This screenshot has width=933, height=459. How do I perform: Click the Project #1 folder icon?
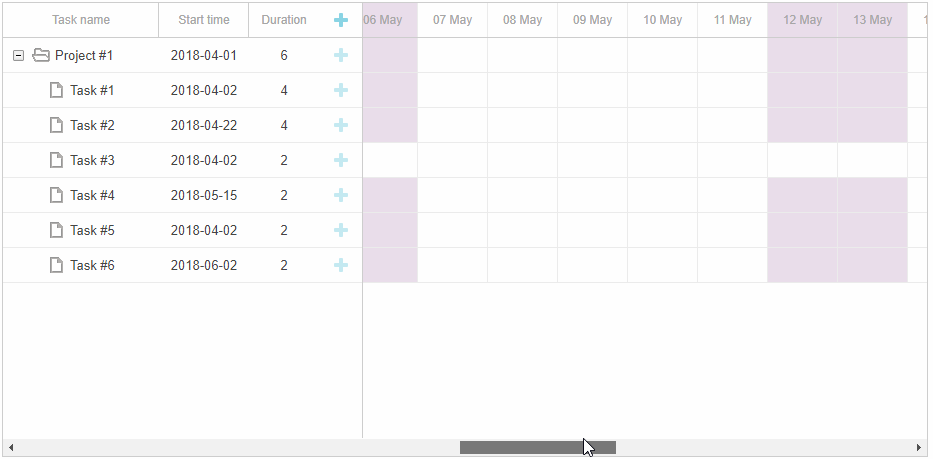click(40, 55)
